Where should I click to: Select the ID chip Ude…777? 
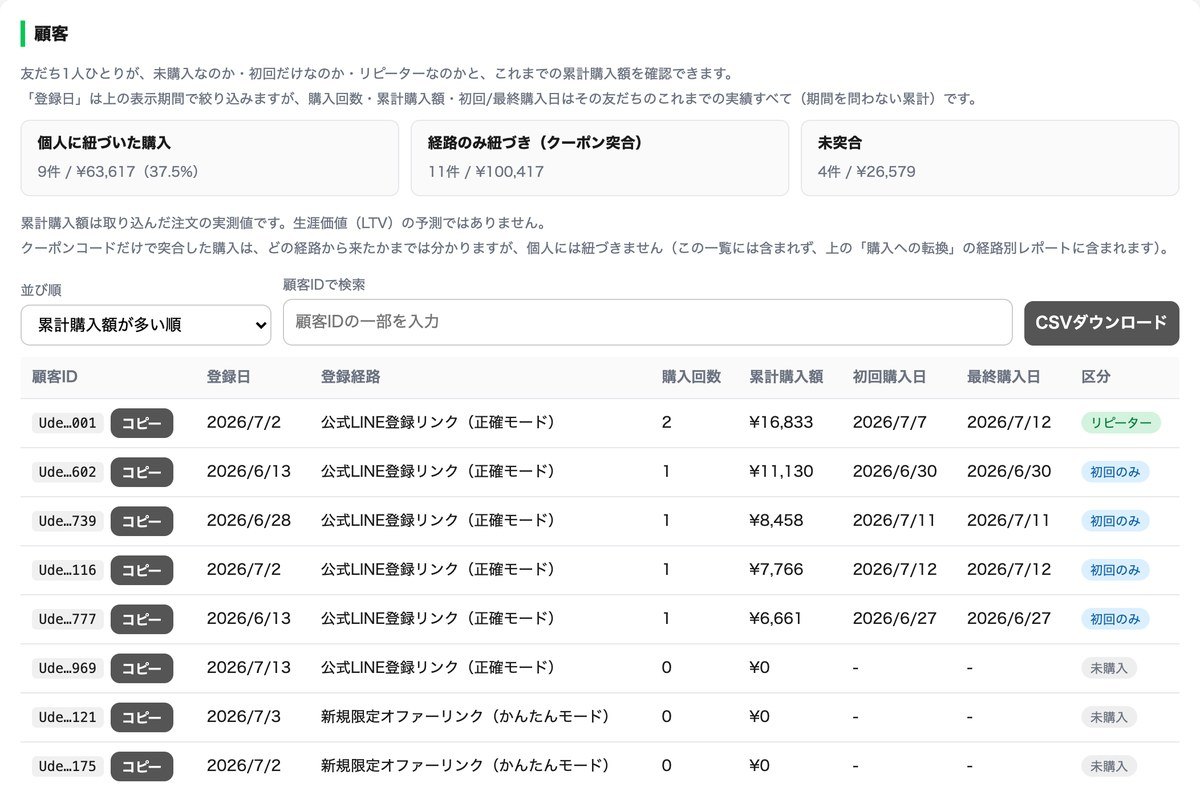point(67,619)
